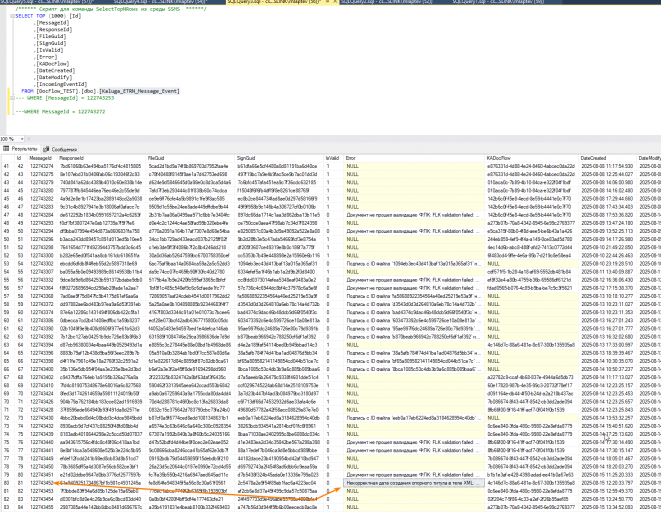Viewport: 661px width, 512px height.
Task: Click Error cell 'Некорректная дата создания опорного титула'
Action: pyautogui.click(x=414, y=483)
